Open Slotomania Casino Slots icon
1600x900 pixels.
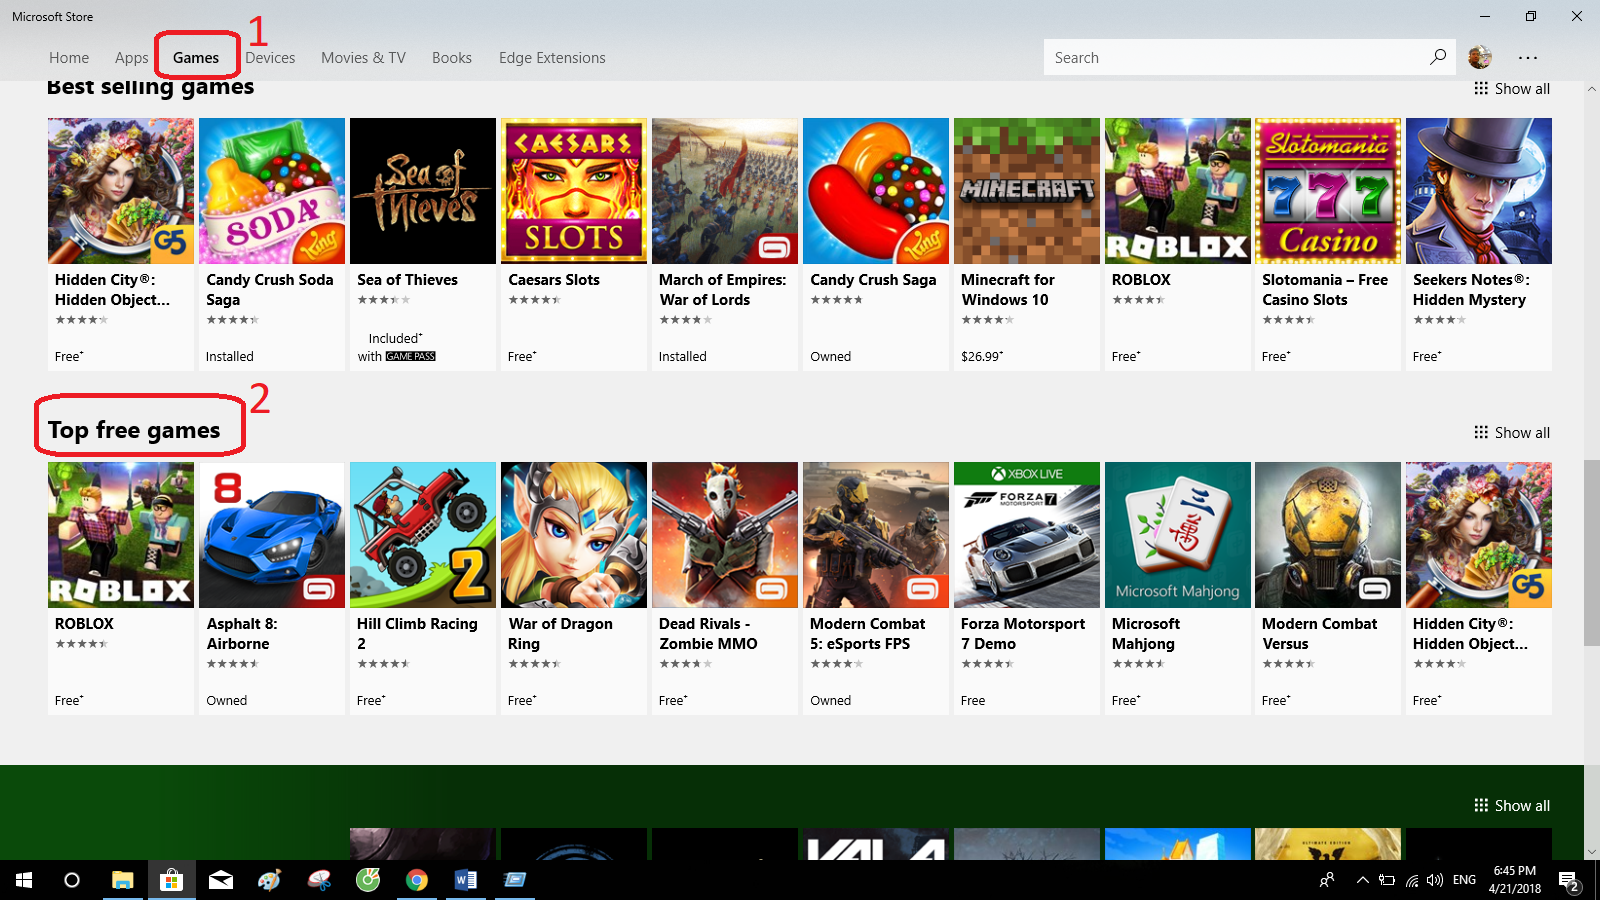point(1328,191)
